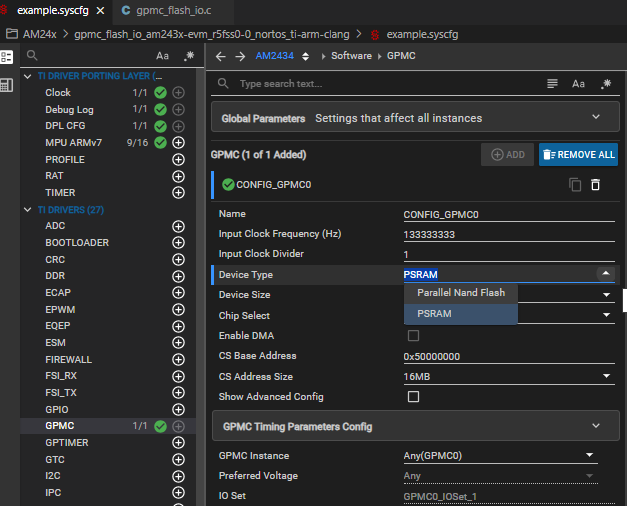
Task: Select Debug Log in the sidebar
Action: 69,110
